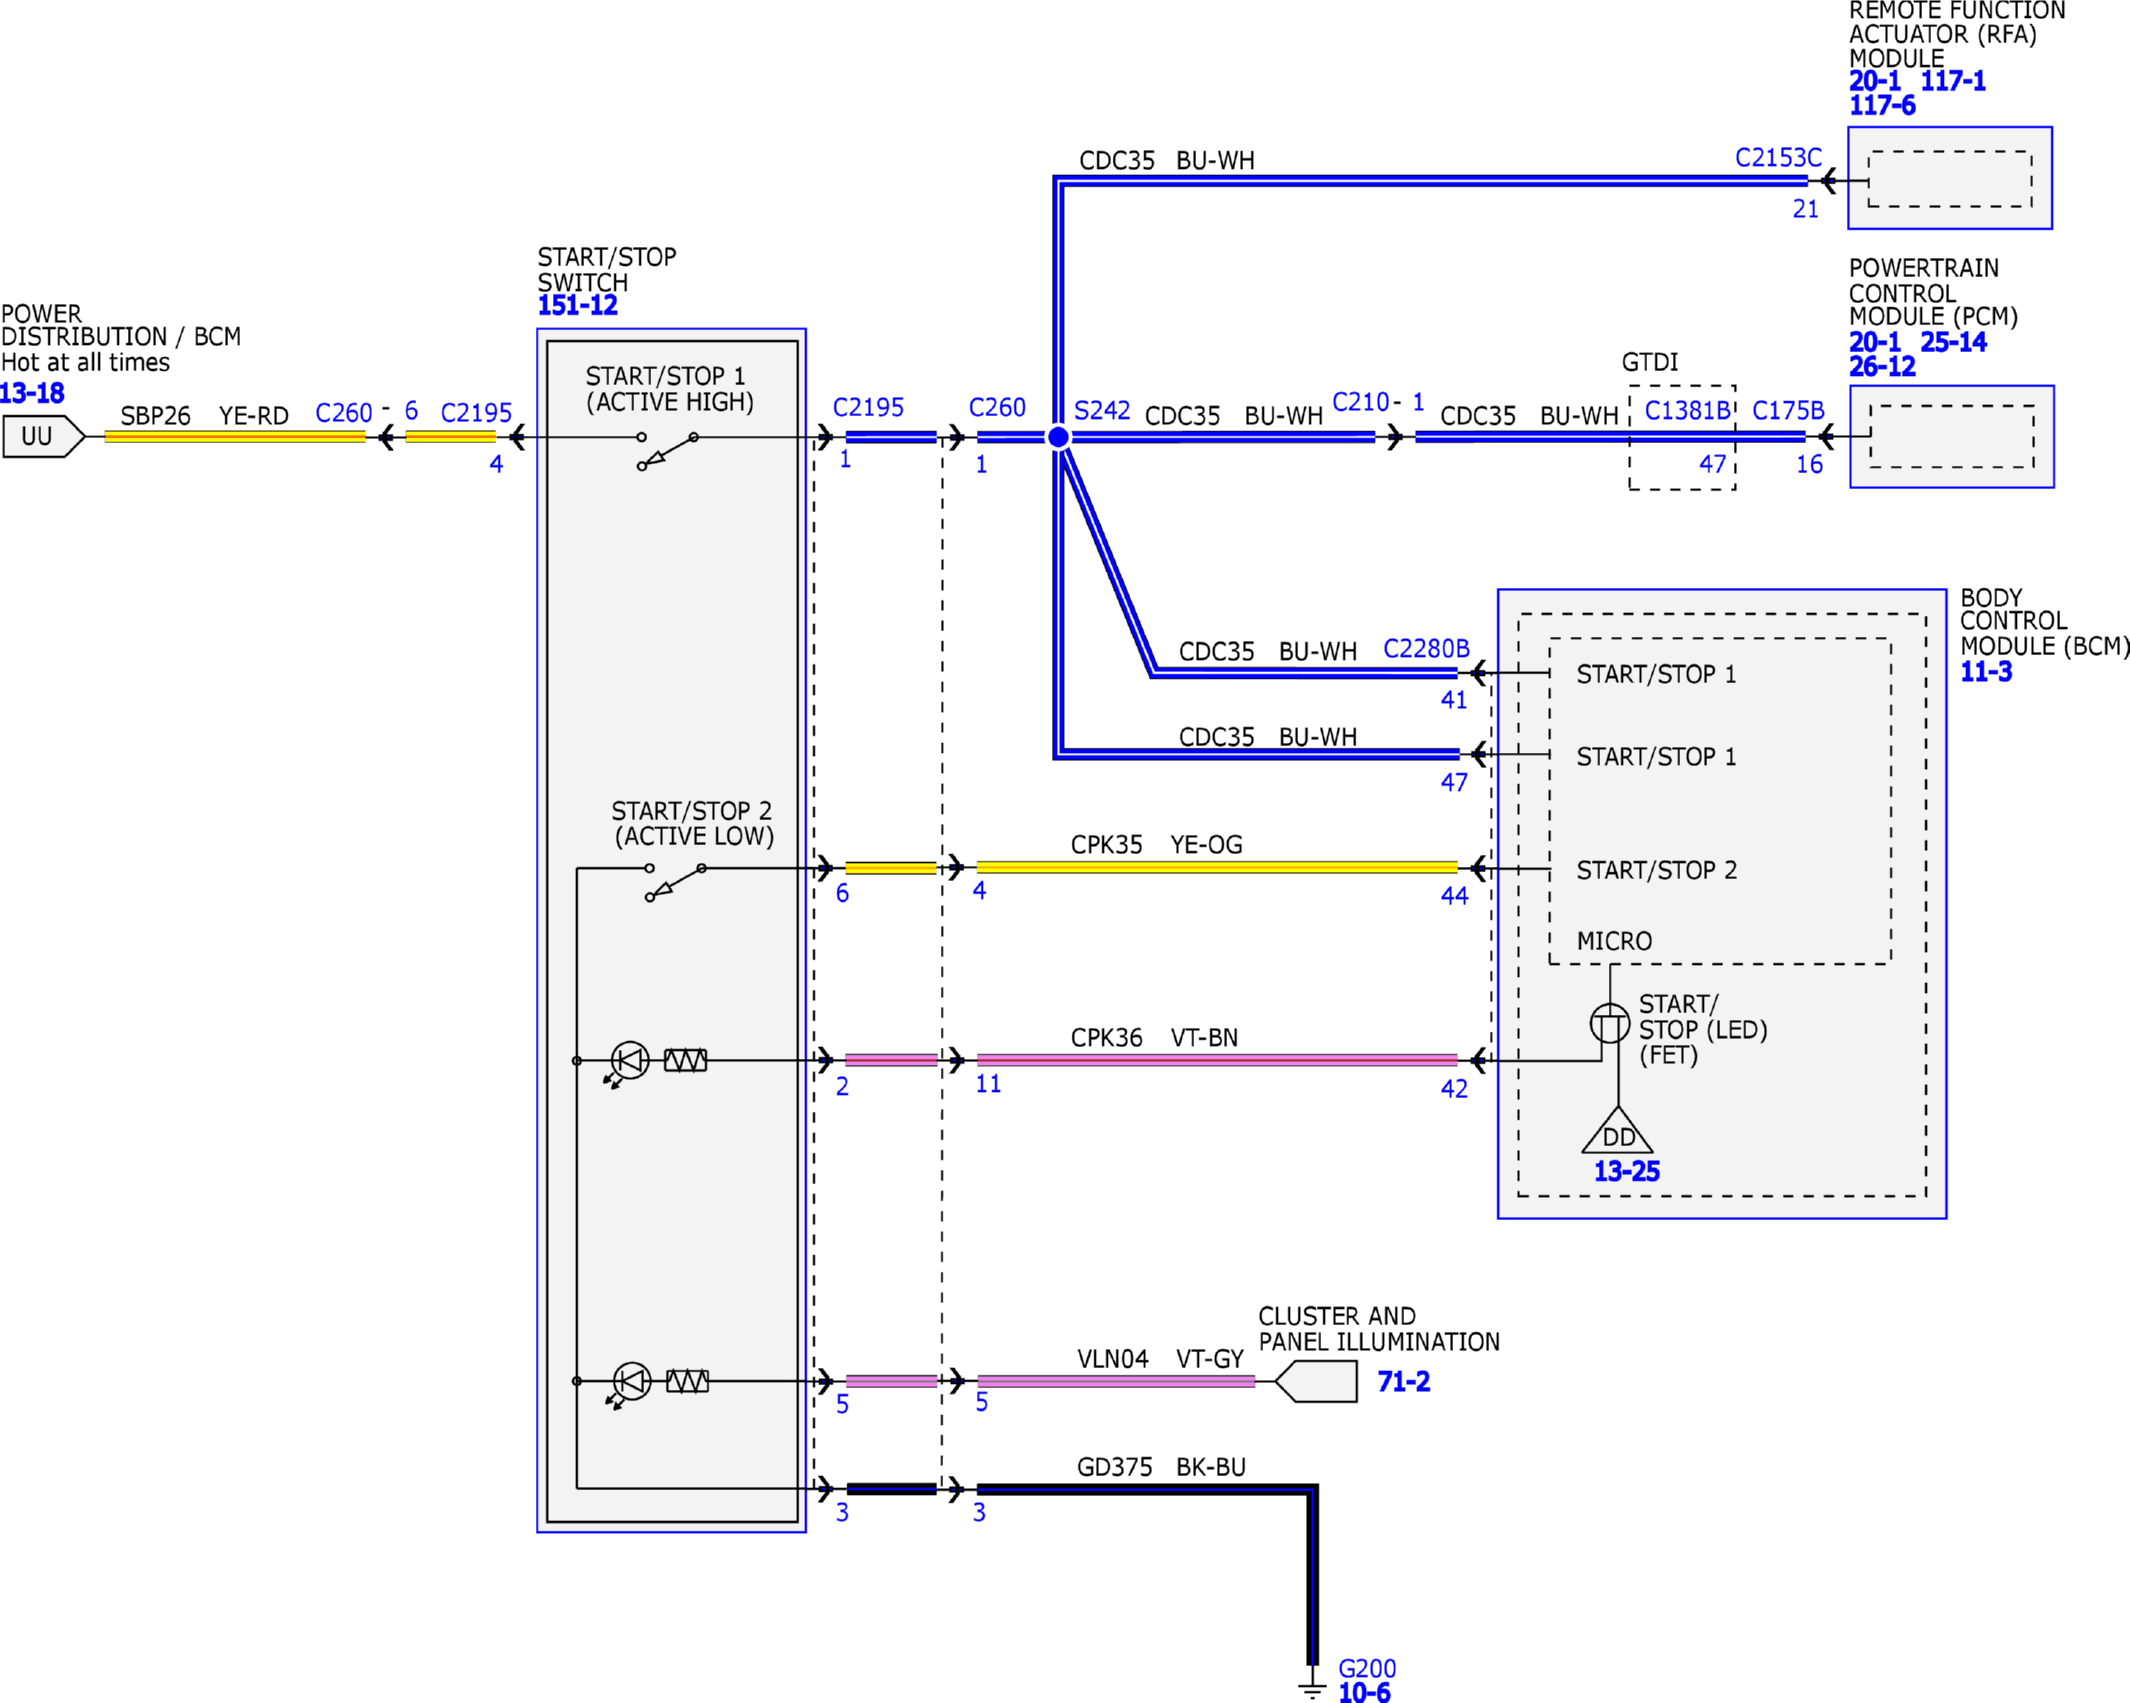
Task: Open the 10-6 ground reference link
Action: click(x=1364, y=1692)
